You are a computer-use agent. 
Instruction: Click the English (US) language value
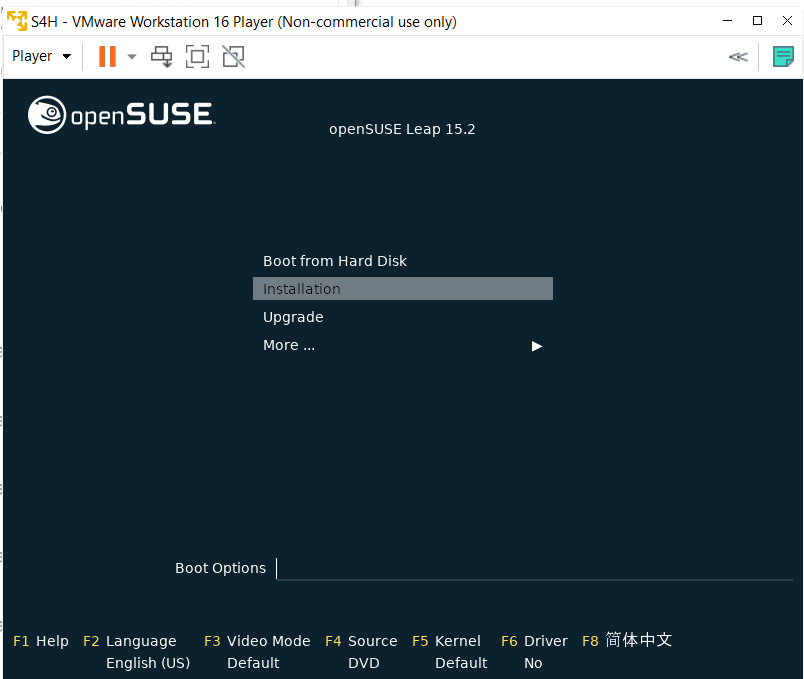(x=148, y=663)
